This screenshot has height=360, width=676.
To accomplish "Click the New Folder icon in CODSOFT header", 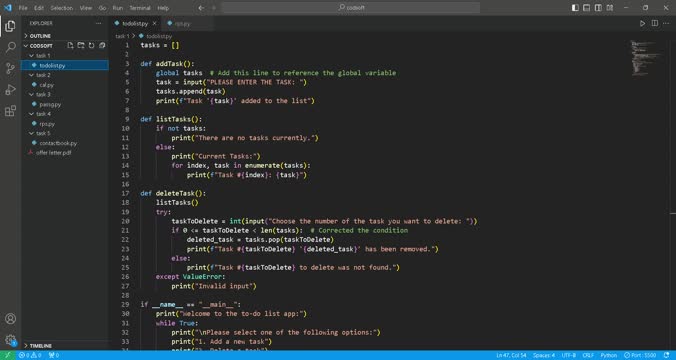I will pos(81,45).
